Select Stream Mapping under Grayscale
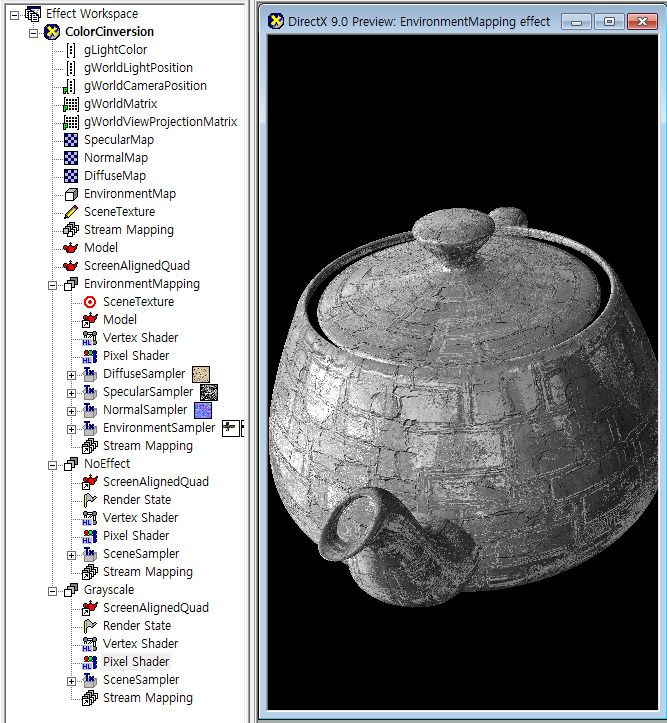This screenshot has height=723, width=667. coord(148,698)
